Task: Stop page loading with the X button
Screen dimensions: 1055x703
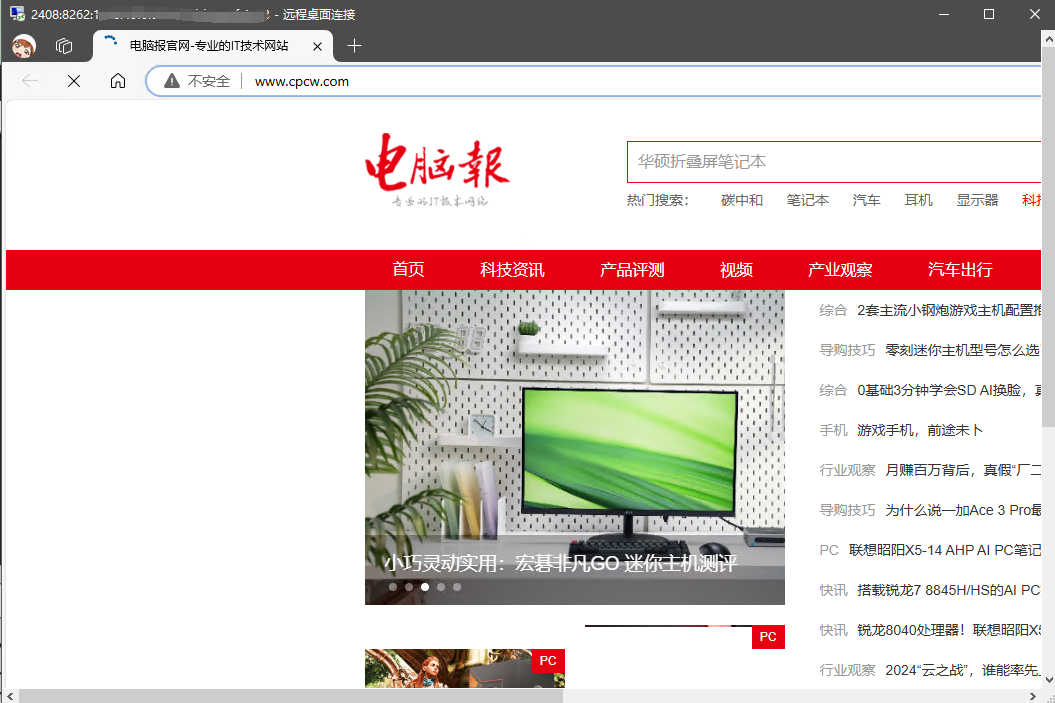Action: 74,81
